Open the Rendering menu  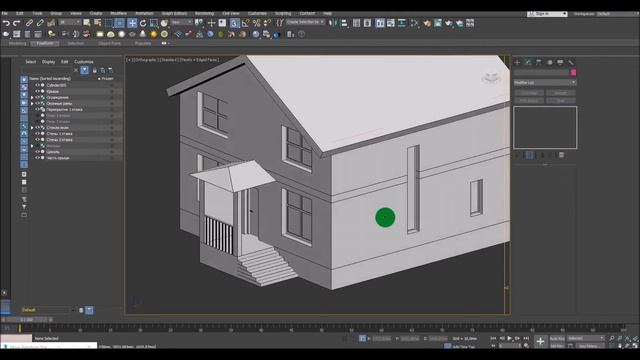tap(204, 13)
